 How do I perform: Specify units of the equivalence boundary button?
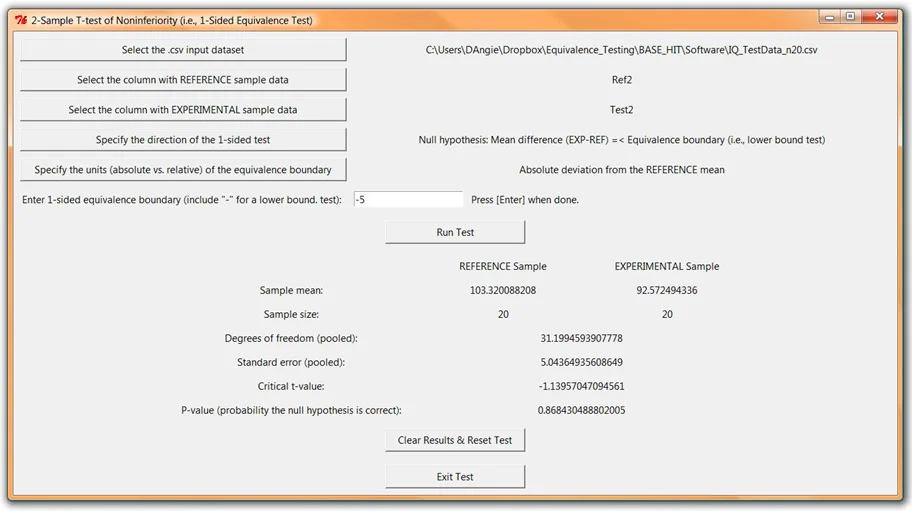[183, 170]
